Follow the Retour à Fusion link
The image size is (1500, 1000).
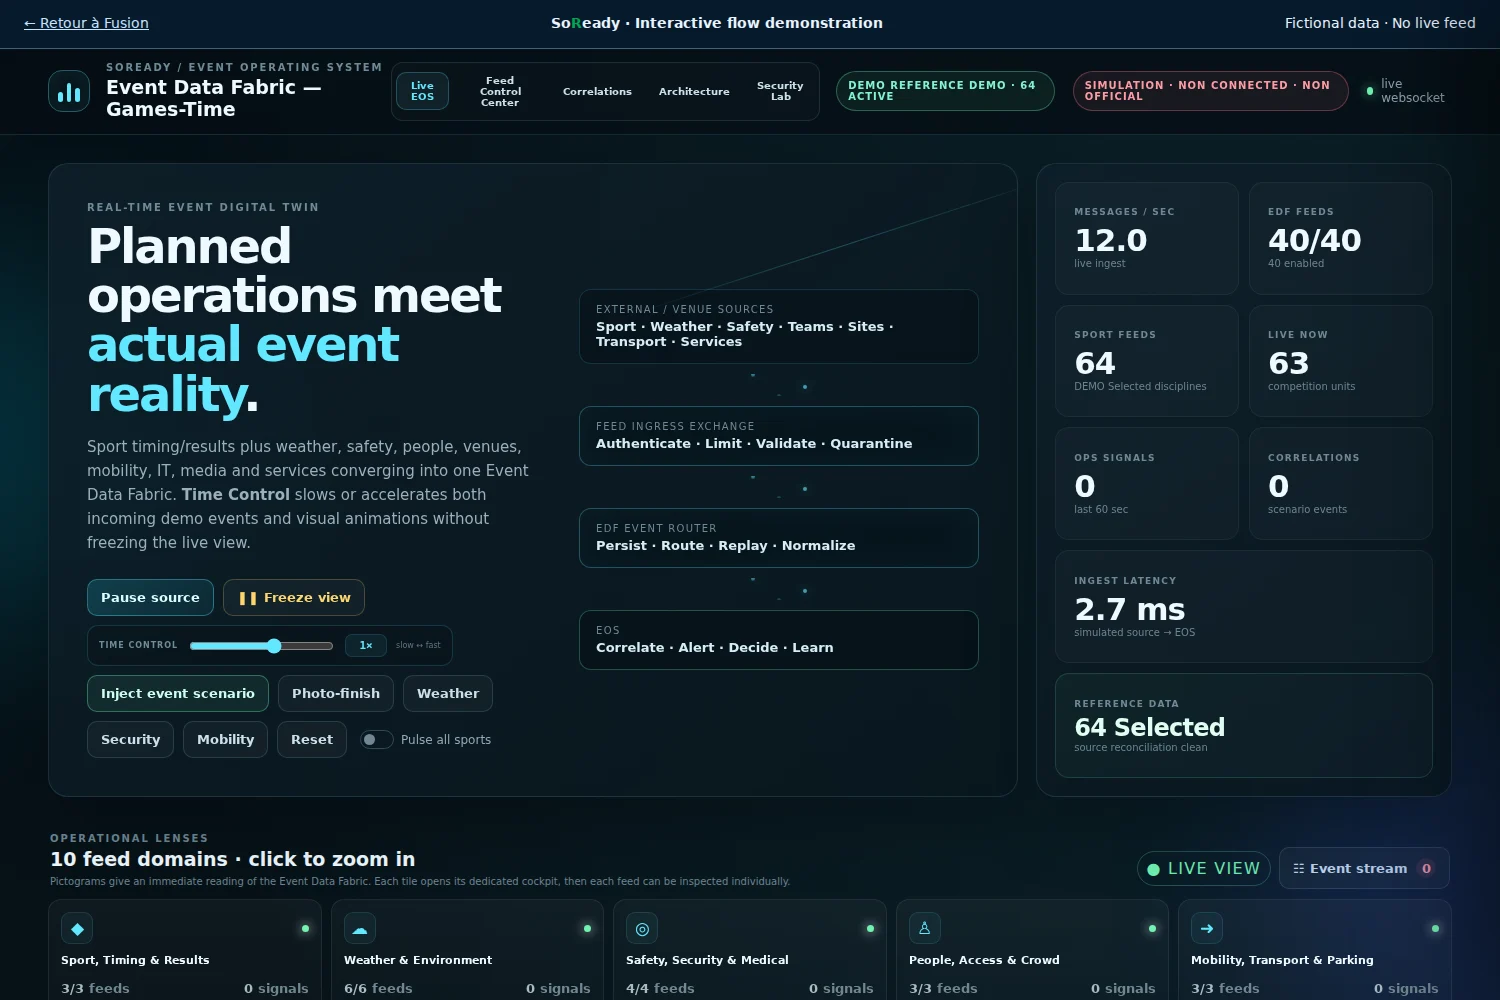click(x=86, y=23)
